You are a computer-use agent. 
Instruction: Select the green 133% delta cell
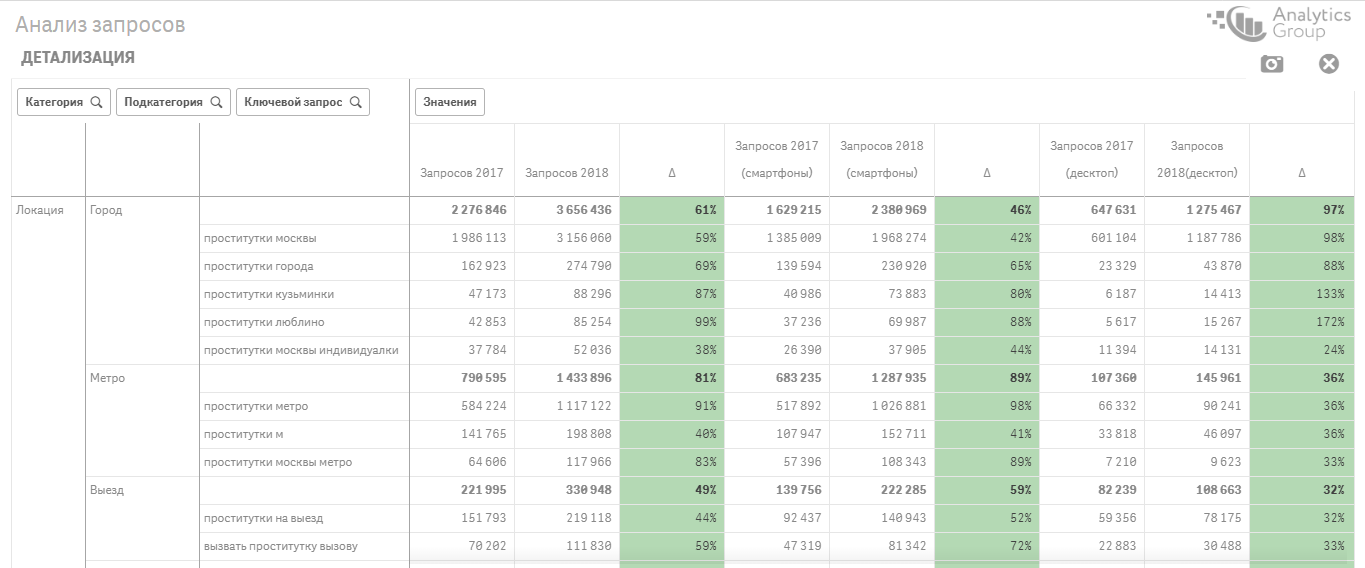coord(1301,295)
